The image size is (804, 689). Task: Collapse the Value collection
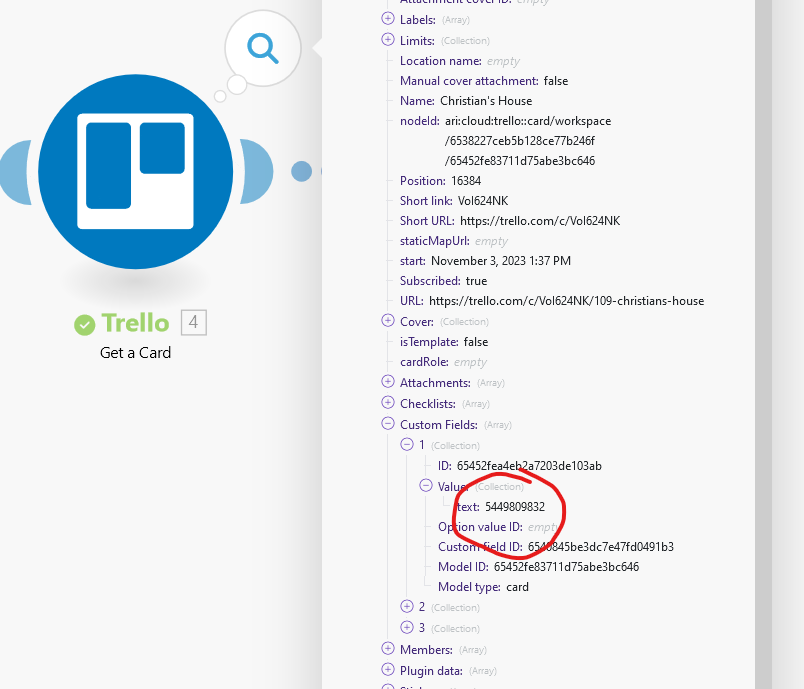point(426,485)
